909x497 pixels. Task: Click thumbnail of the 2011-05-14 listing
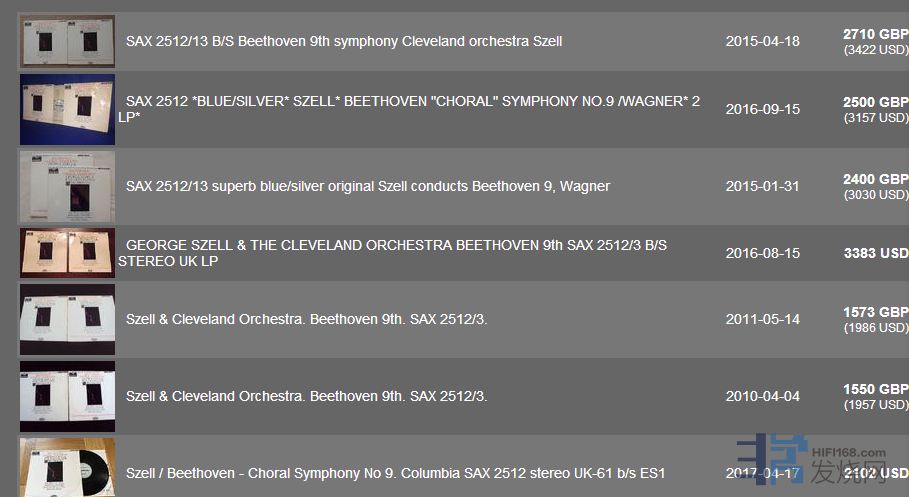pos(67,319)
